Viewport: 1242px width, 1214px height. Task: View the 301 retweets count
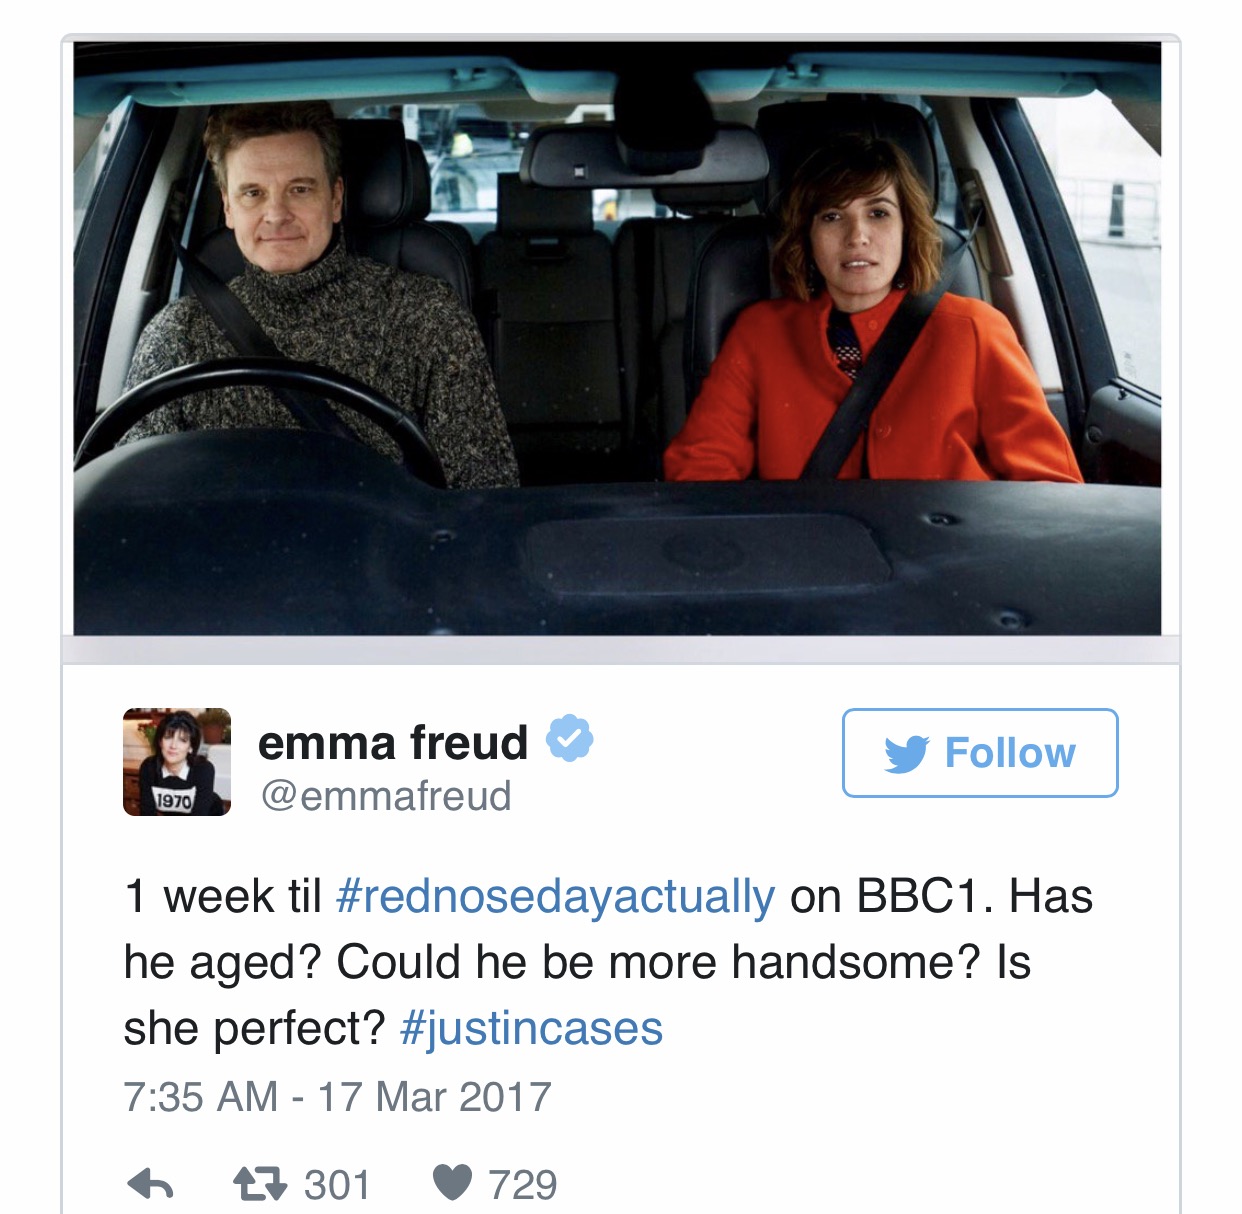[x=337, y=1185]
